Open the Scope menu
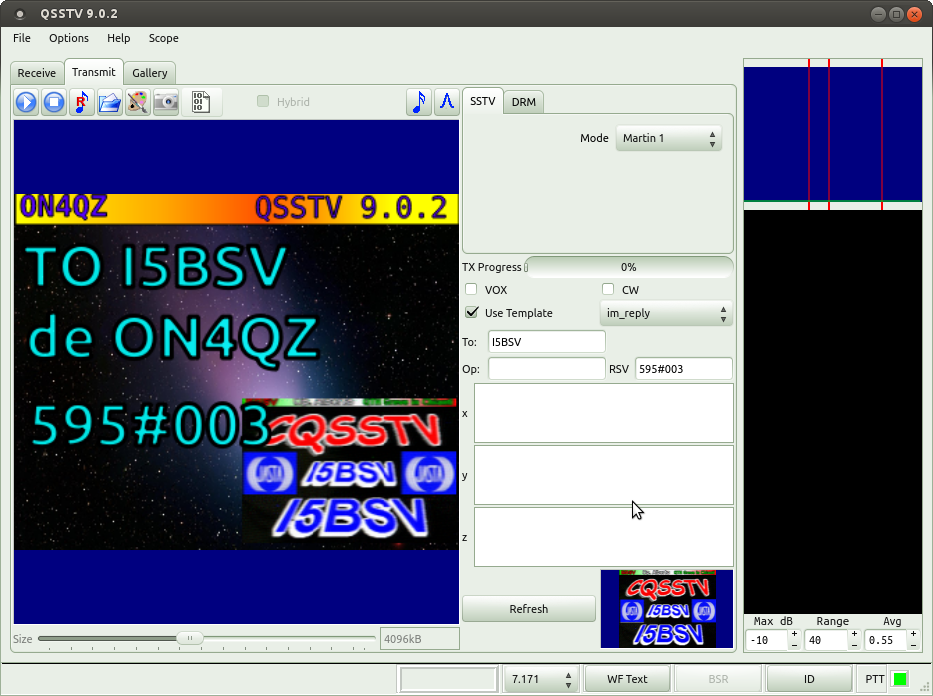This screenshot has height=696, width=933. (x=164, y=38)
